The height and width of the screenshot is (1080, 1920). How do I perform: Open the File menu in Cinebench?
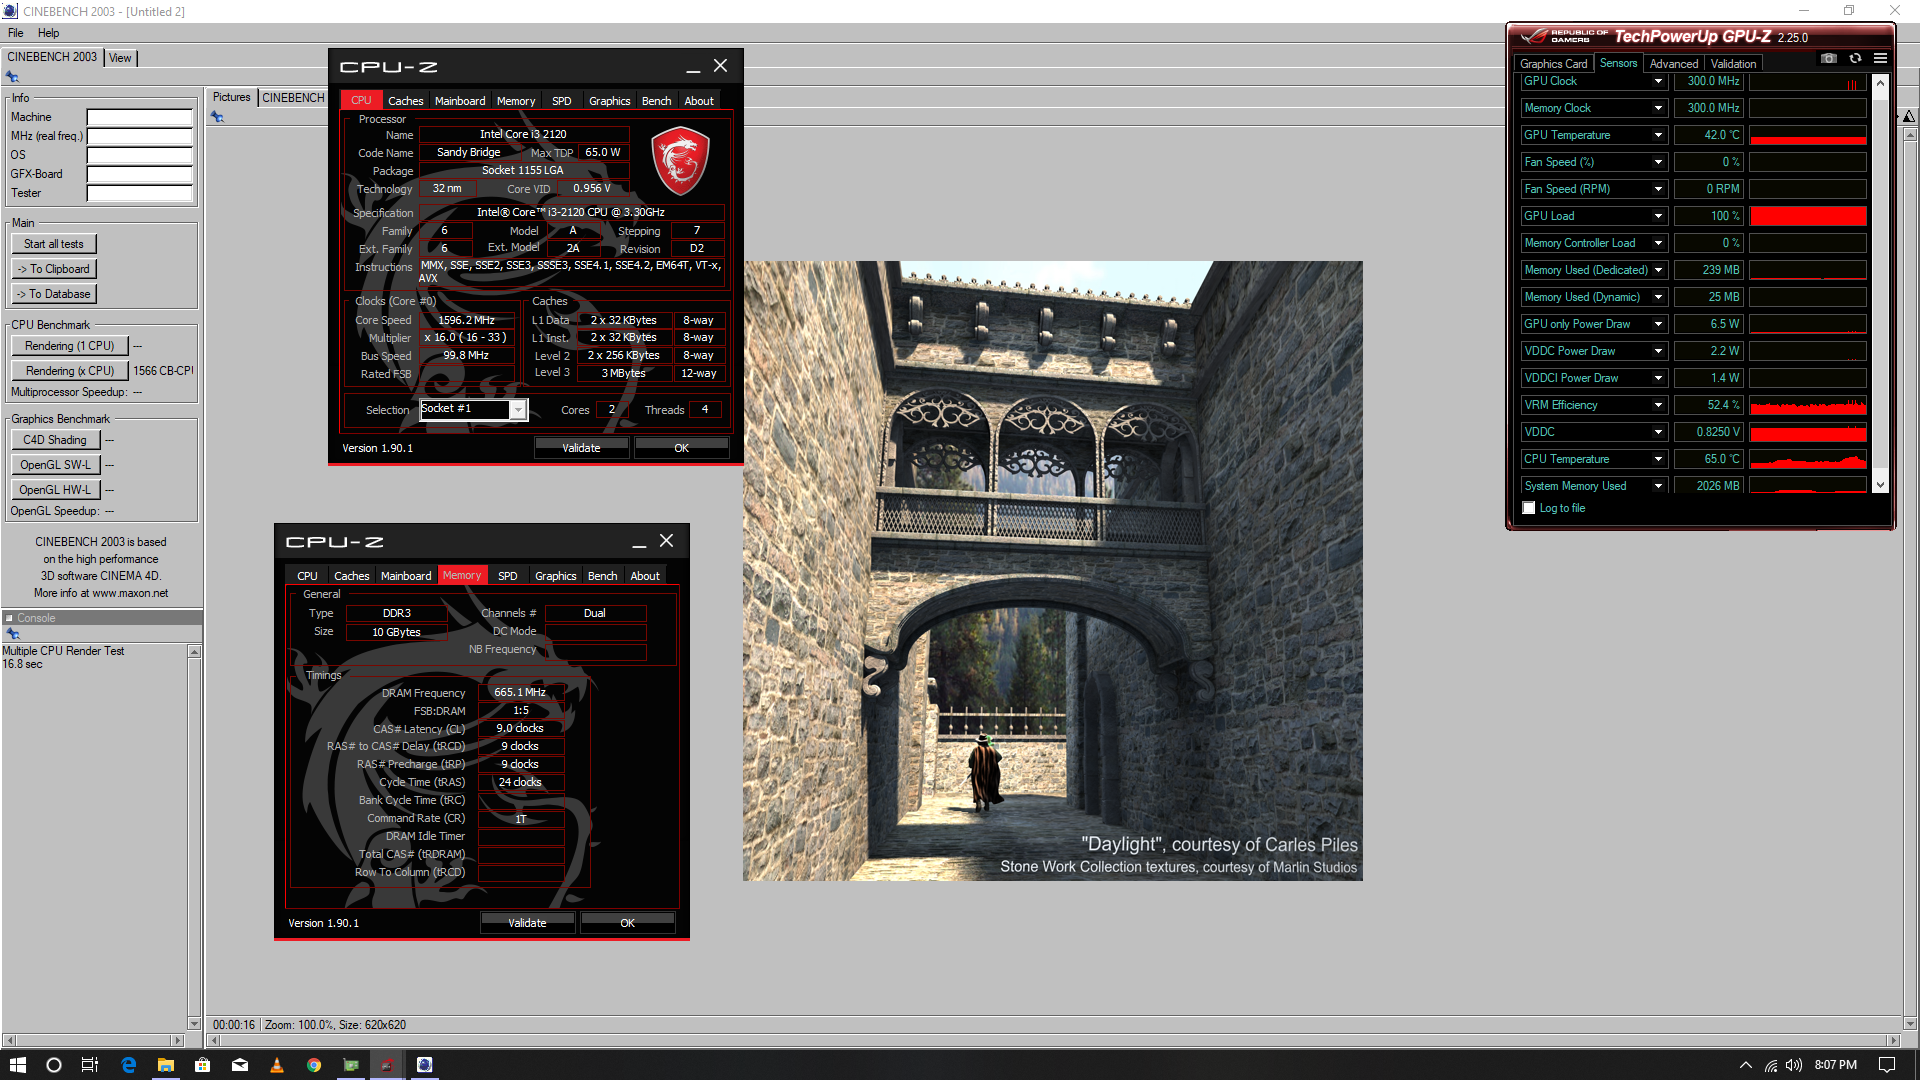coord(16,33)
